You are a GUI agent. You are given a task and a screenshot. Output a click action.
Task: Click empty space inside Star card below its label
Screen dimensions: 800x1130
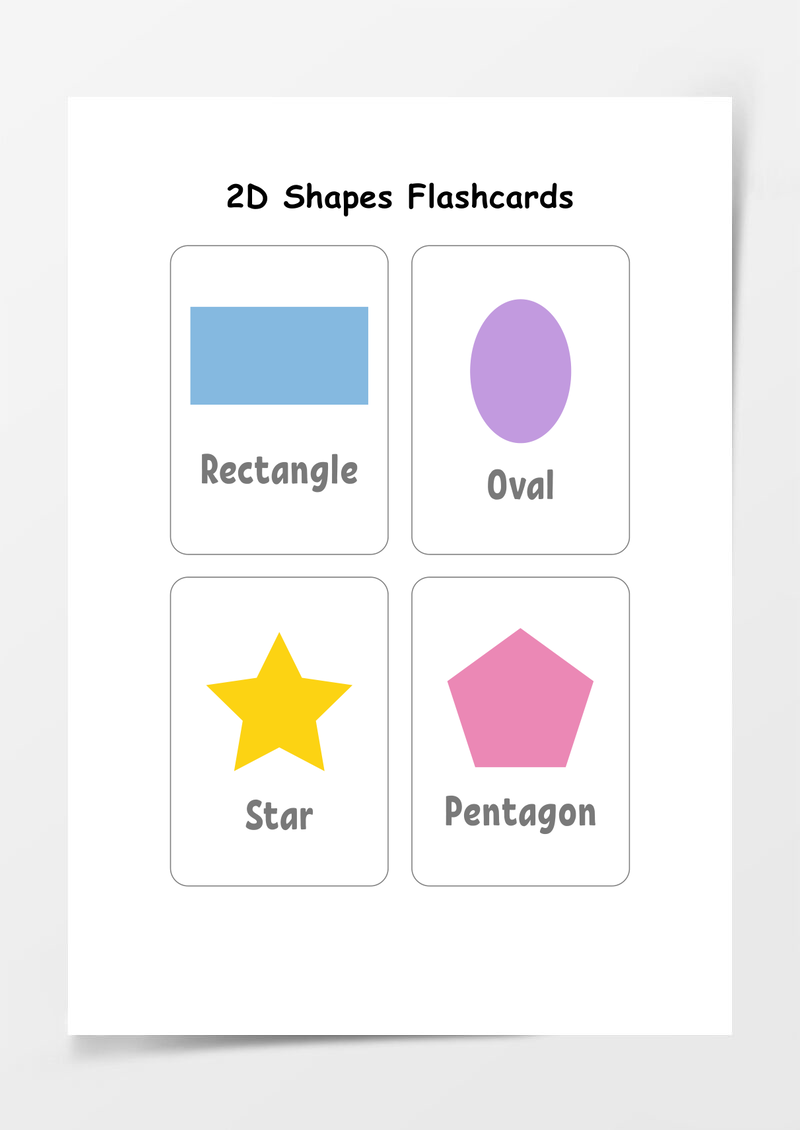[279, 858]
